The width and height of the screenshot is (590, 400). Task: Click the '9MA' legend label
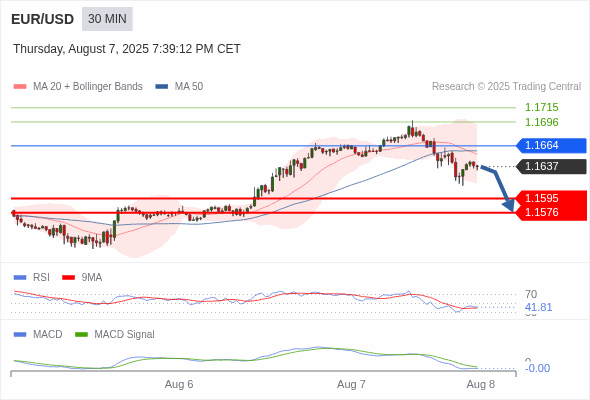[x=92, y=278]
